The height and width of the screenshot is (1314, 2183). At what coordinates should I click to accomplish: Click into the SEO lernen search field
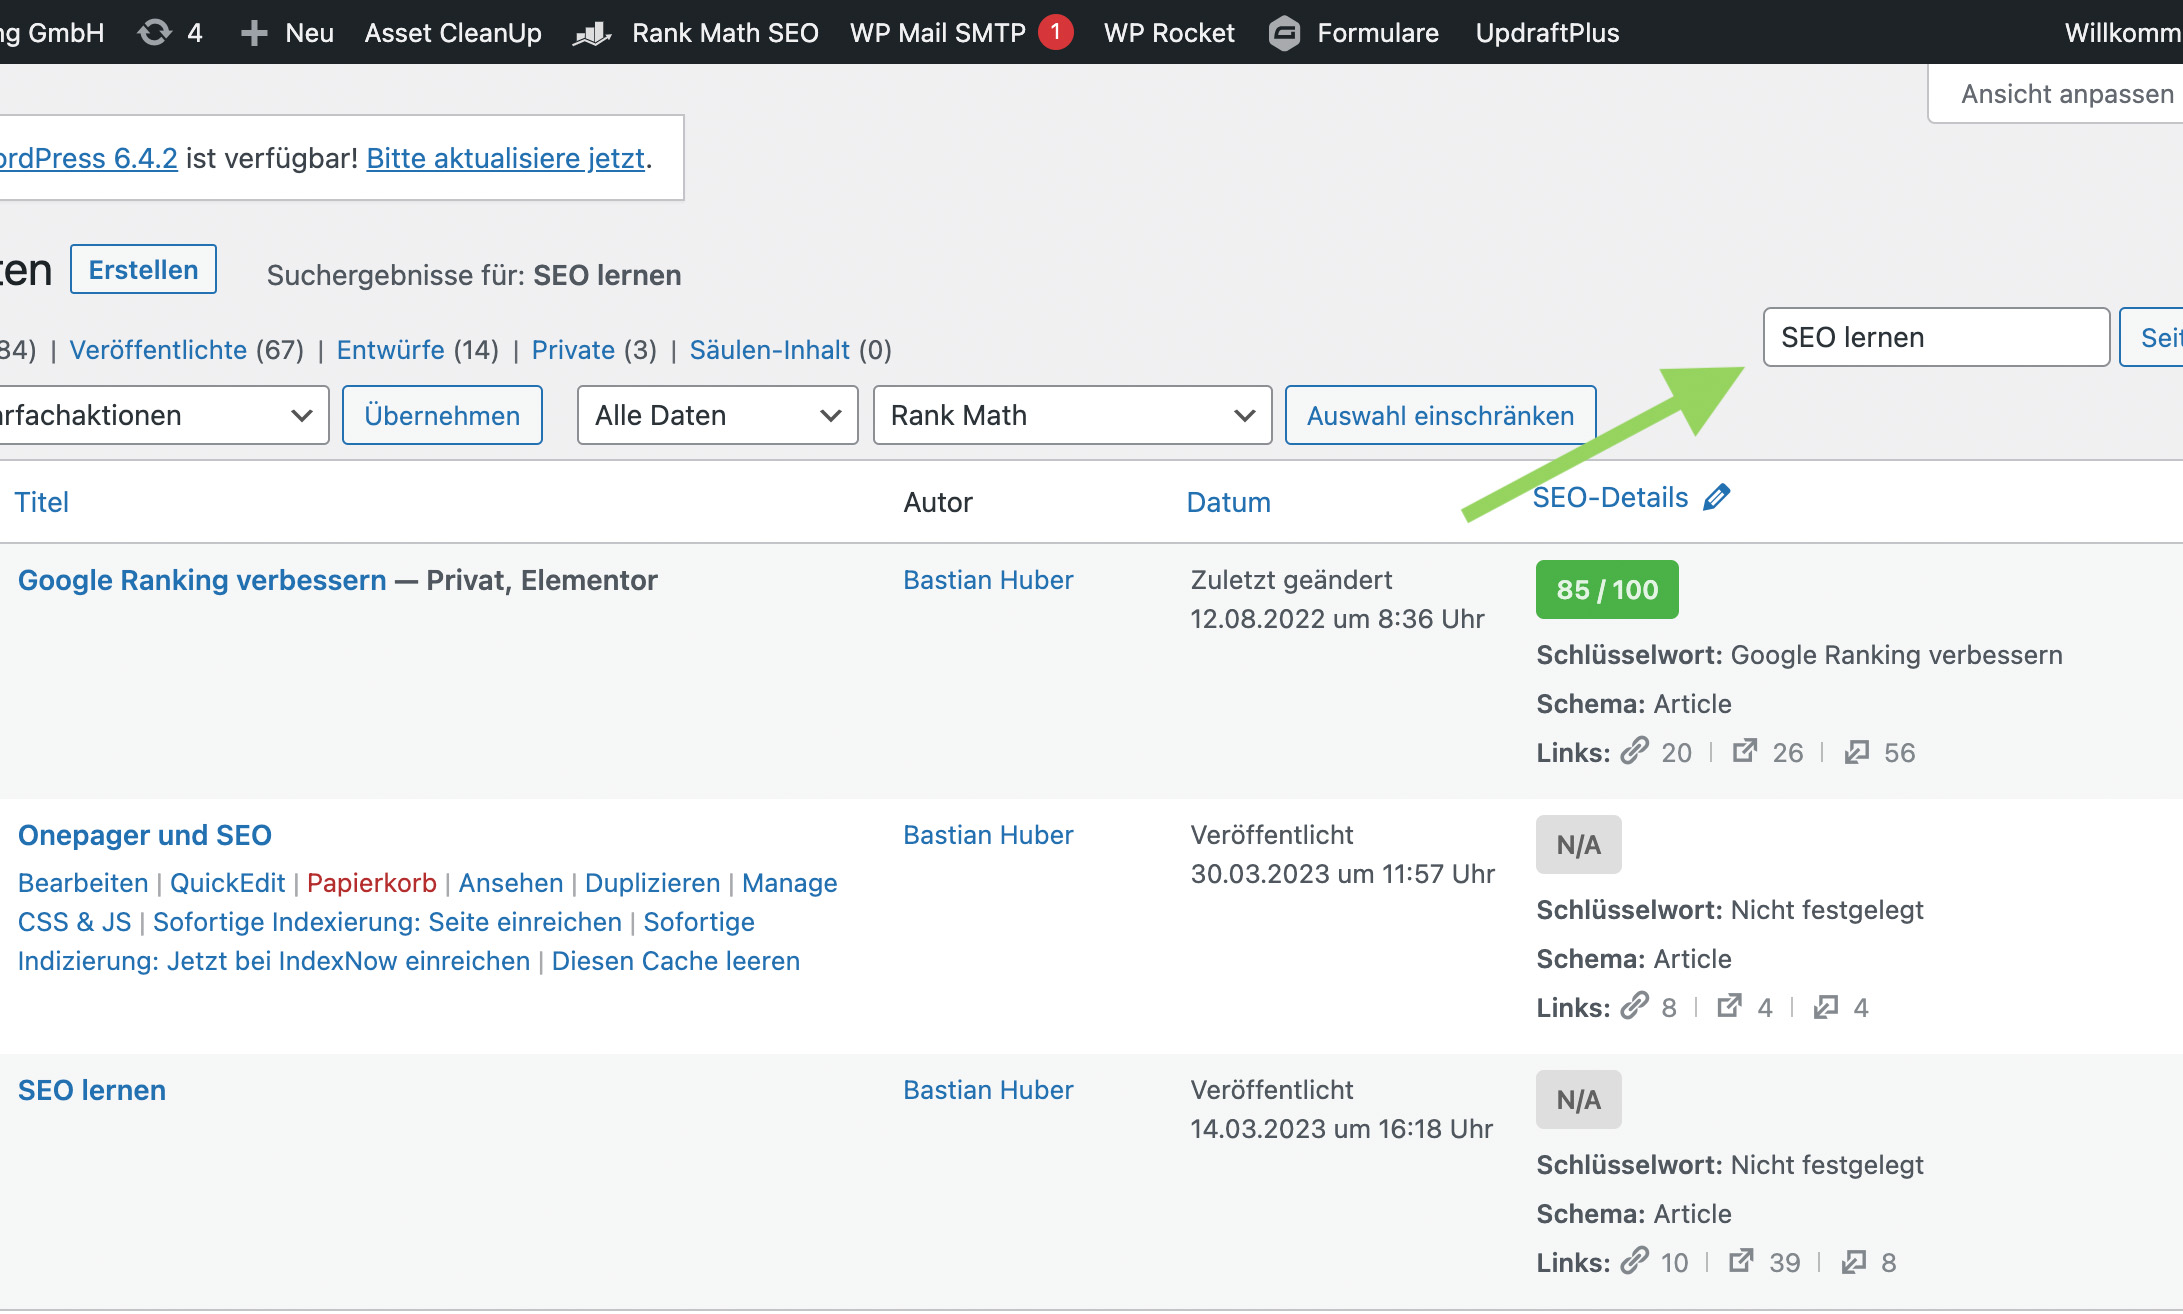1936,337
